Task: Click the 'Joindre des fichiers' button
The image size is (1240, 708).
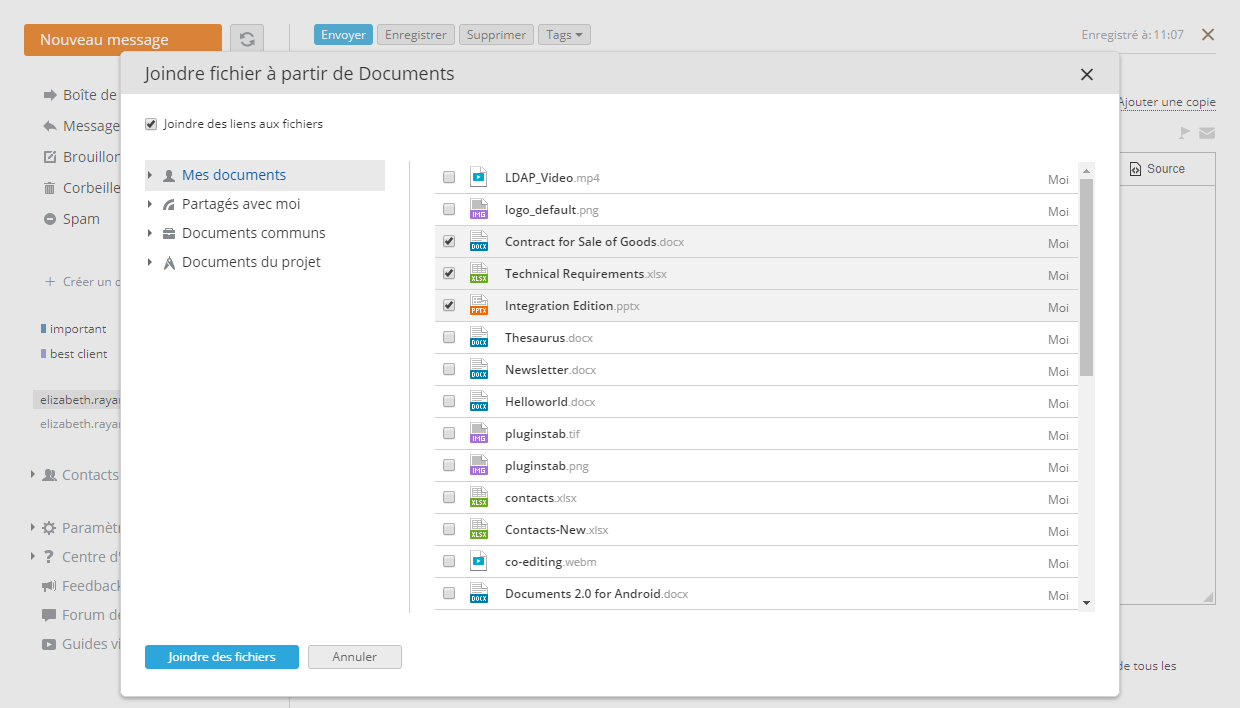Action: 221,657
